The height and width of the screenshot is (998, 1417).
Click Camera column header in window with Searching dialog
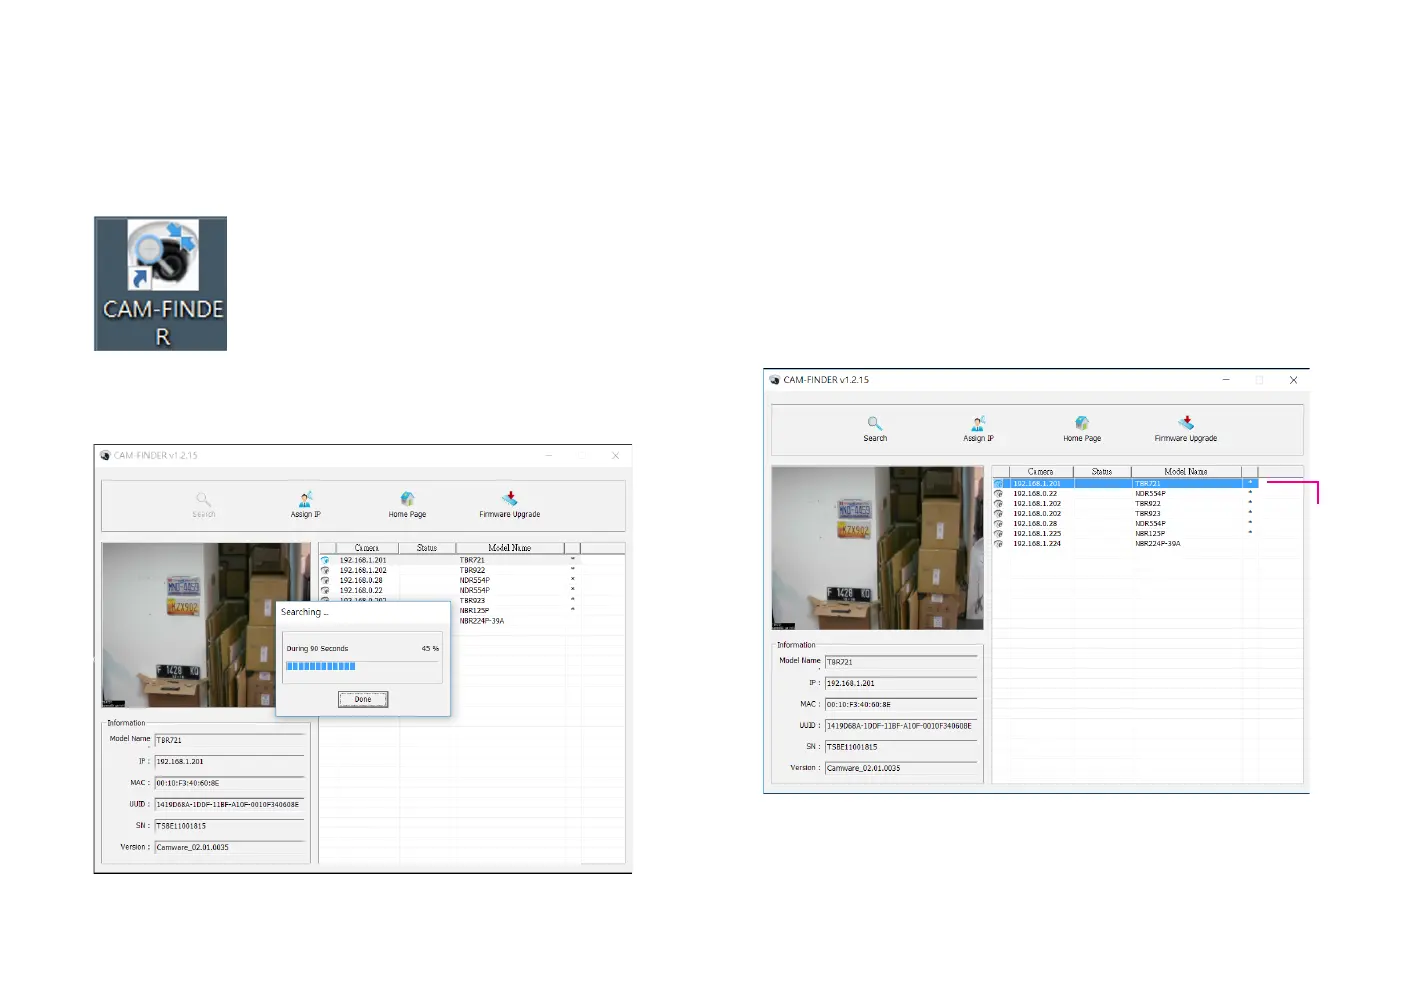pos(366,548)
